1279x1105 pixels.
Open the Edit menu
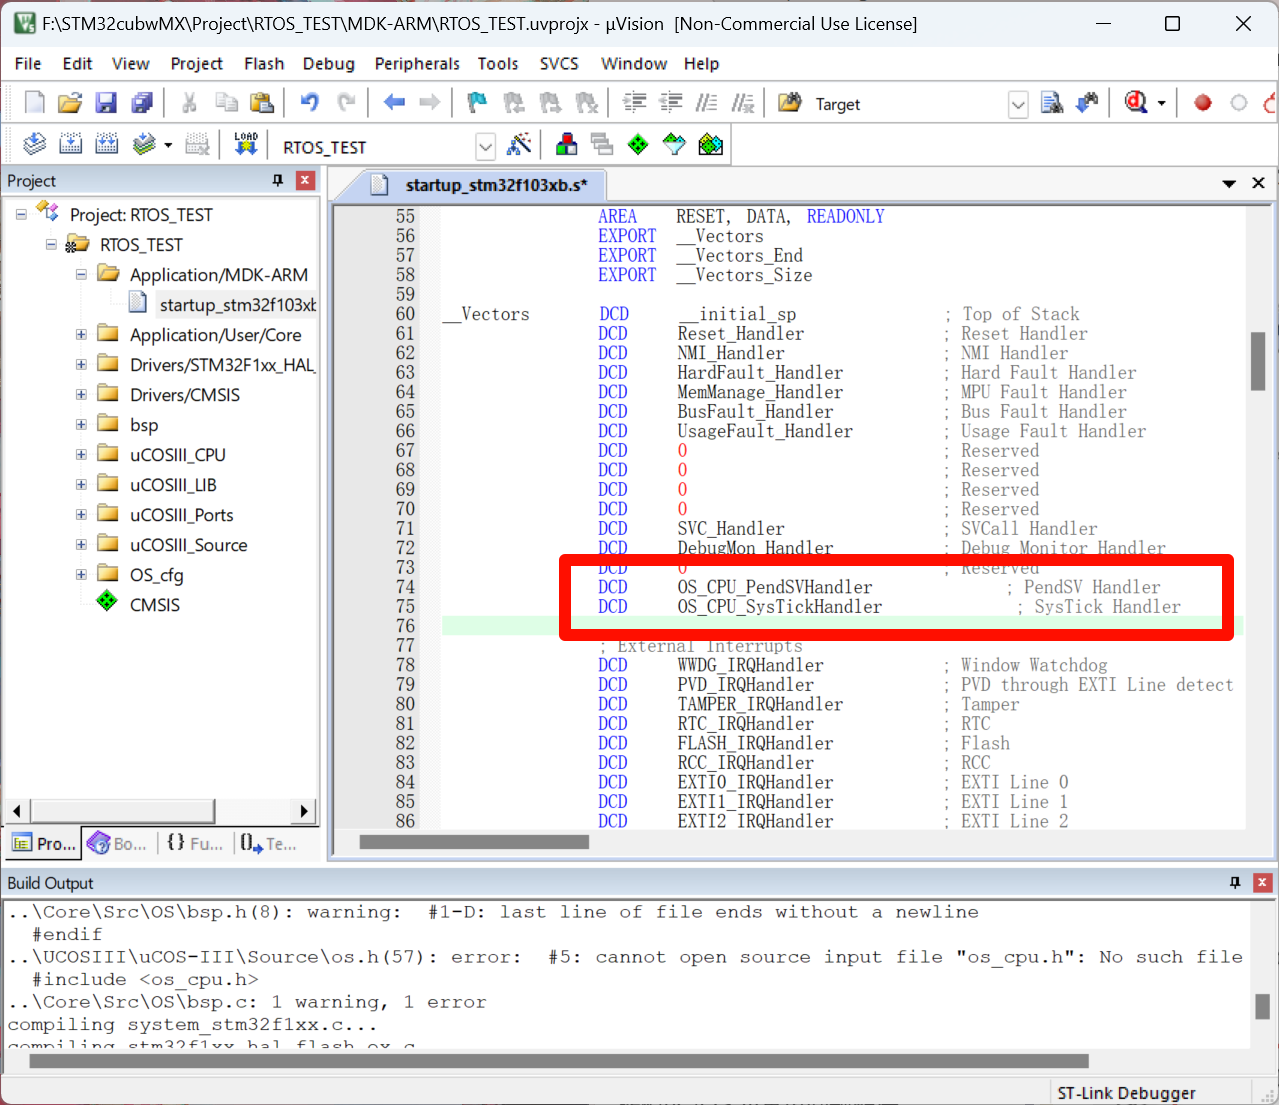click(77, 63)
